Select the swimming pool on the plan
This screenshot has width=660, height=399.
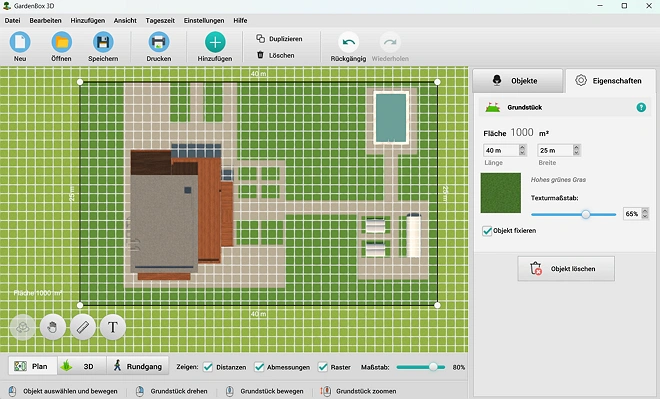click(391, 118)
